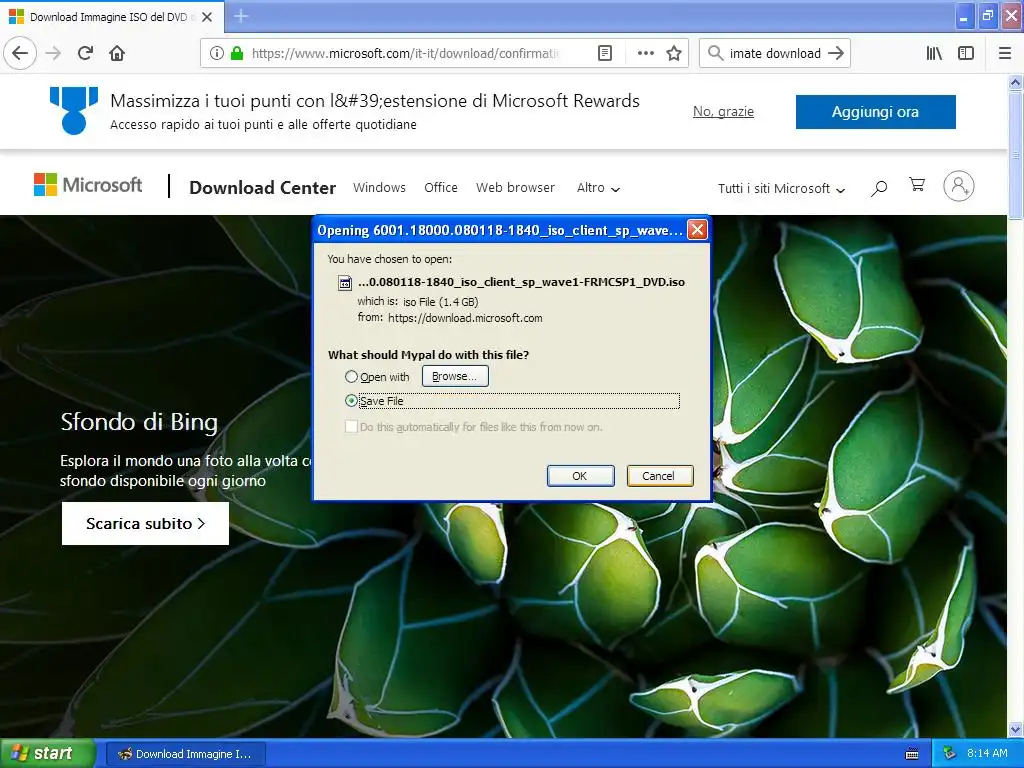Screen dimensions: 1024x768
Task: Click the ISO file icon in dialog
Action: pyautogui.click(x=344, y=283)
